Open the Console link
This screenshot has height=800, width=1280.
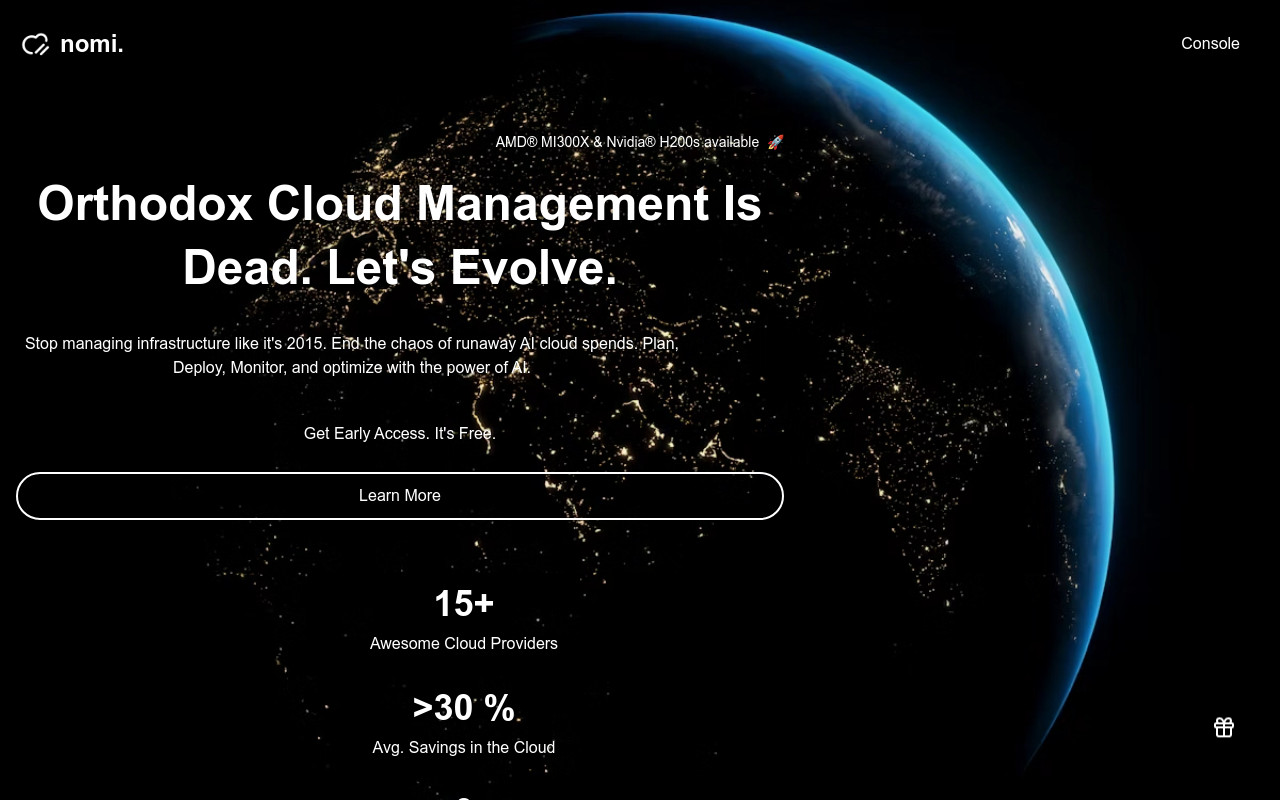1210,44
